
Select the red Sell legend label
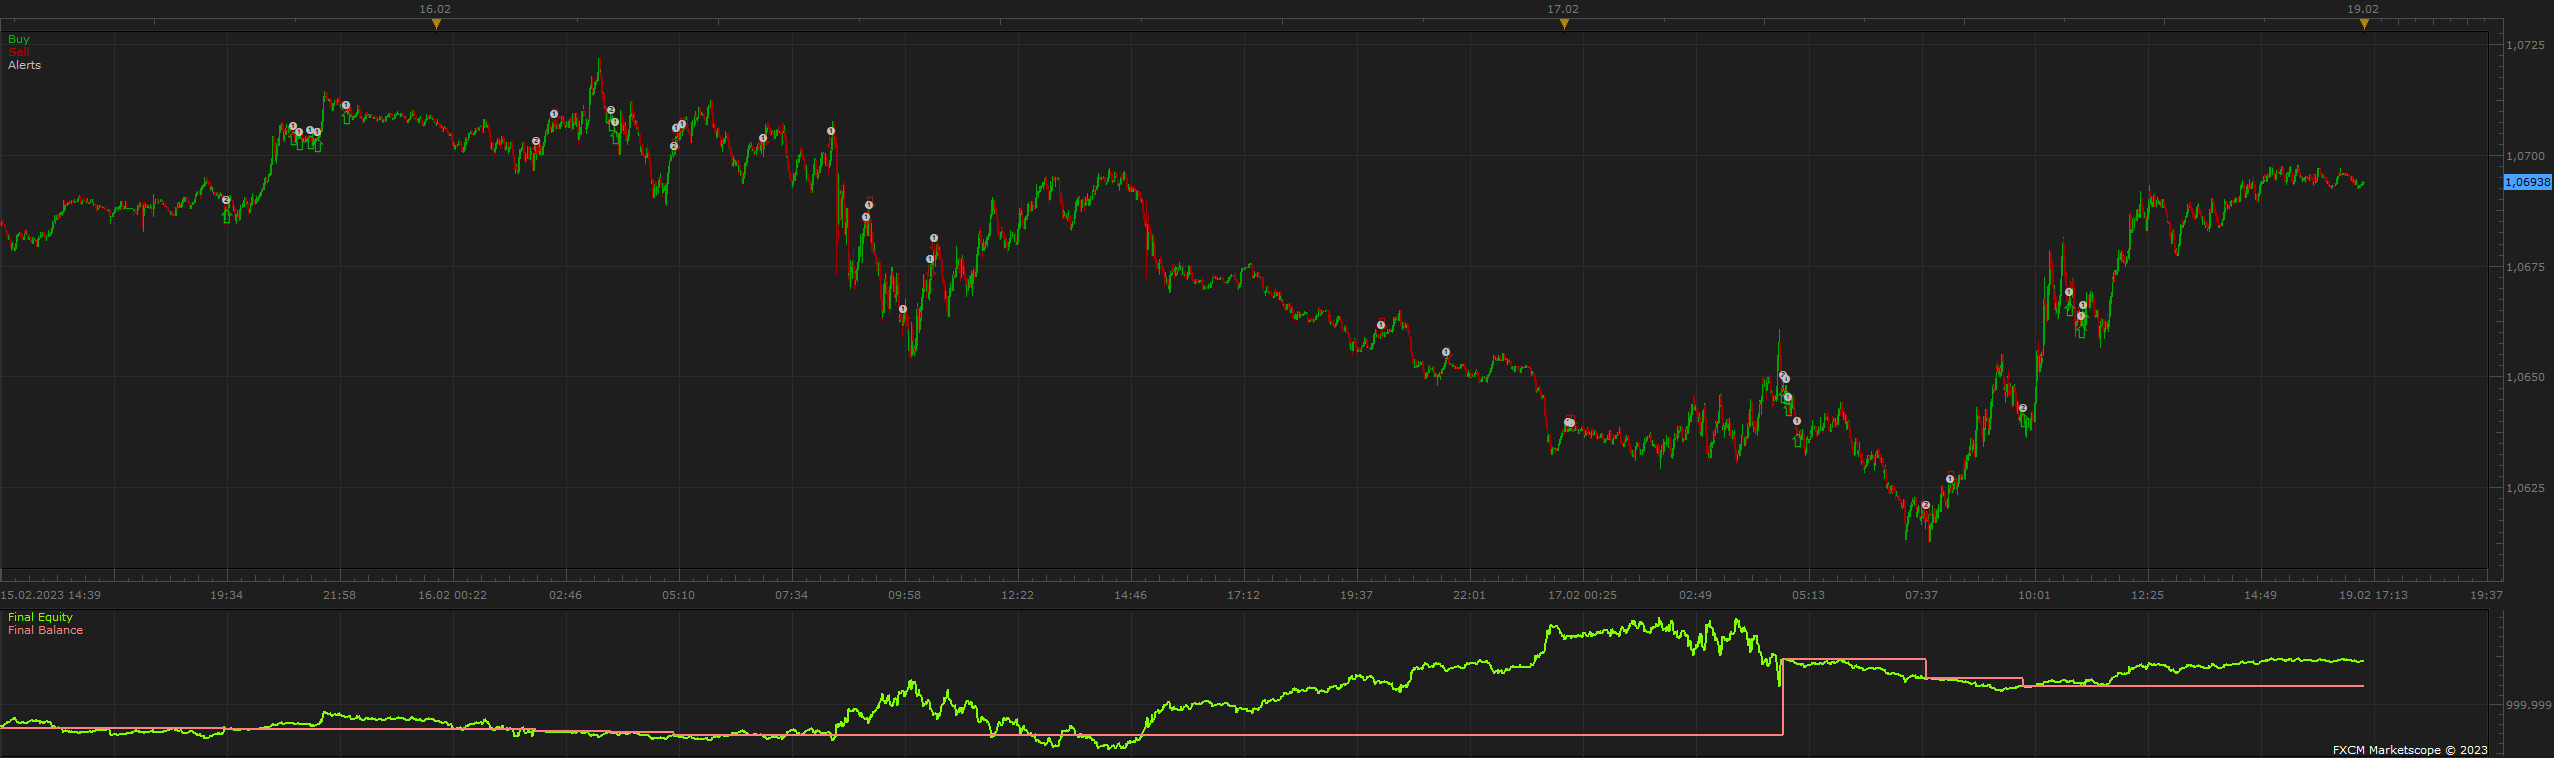[x=19, y=52]
